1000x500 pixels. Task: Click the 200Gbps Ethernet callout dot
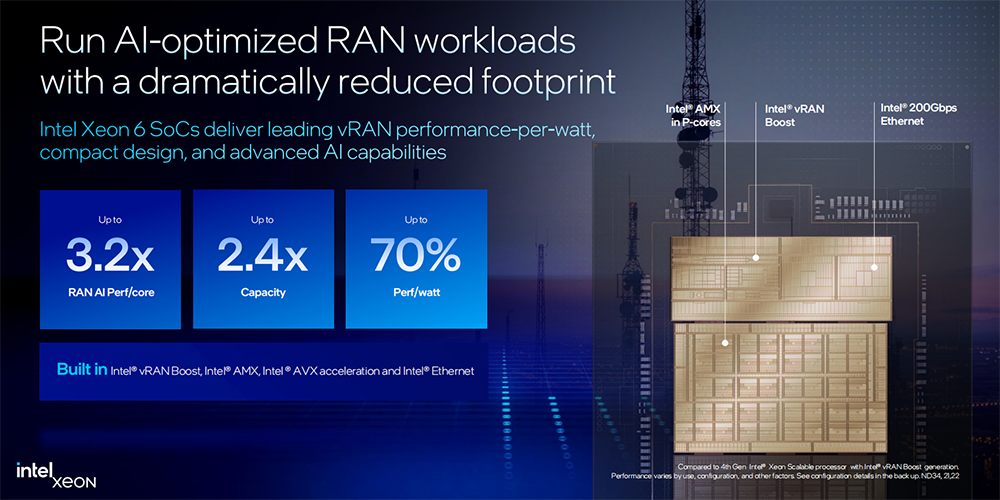click(874, 267)
